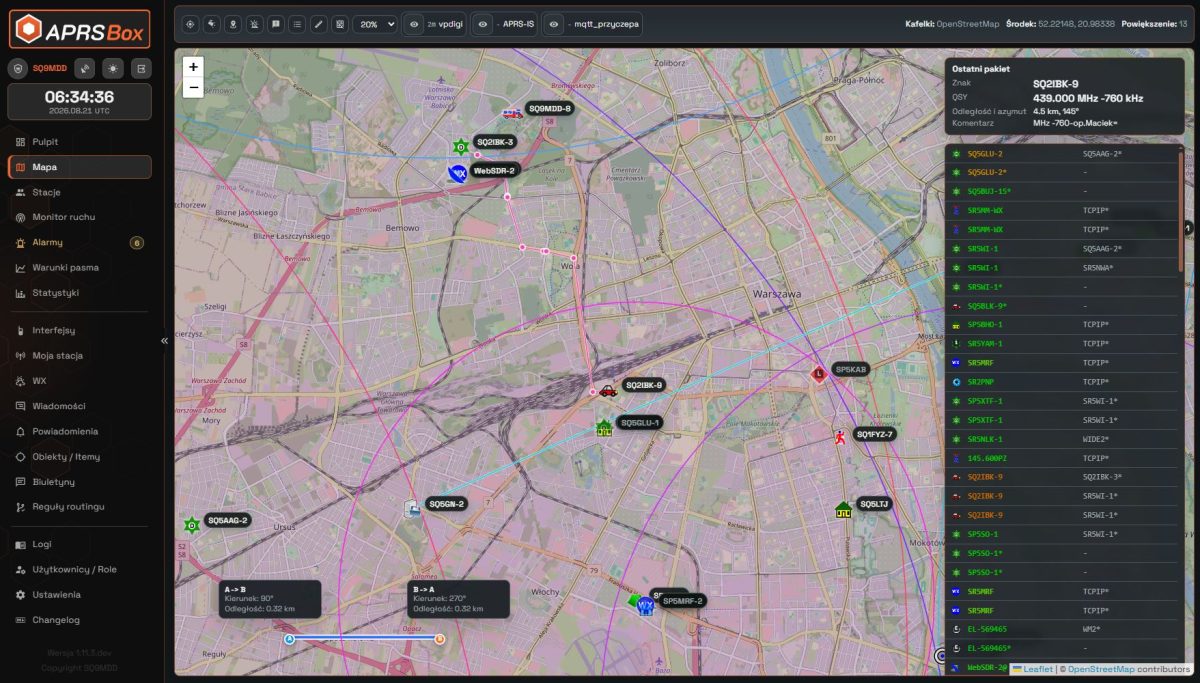Select the ruler measurement tool
Viewport: 1200px width, 683px height.
tap(318, 24)
